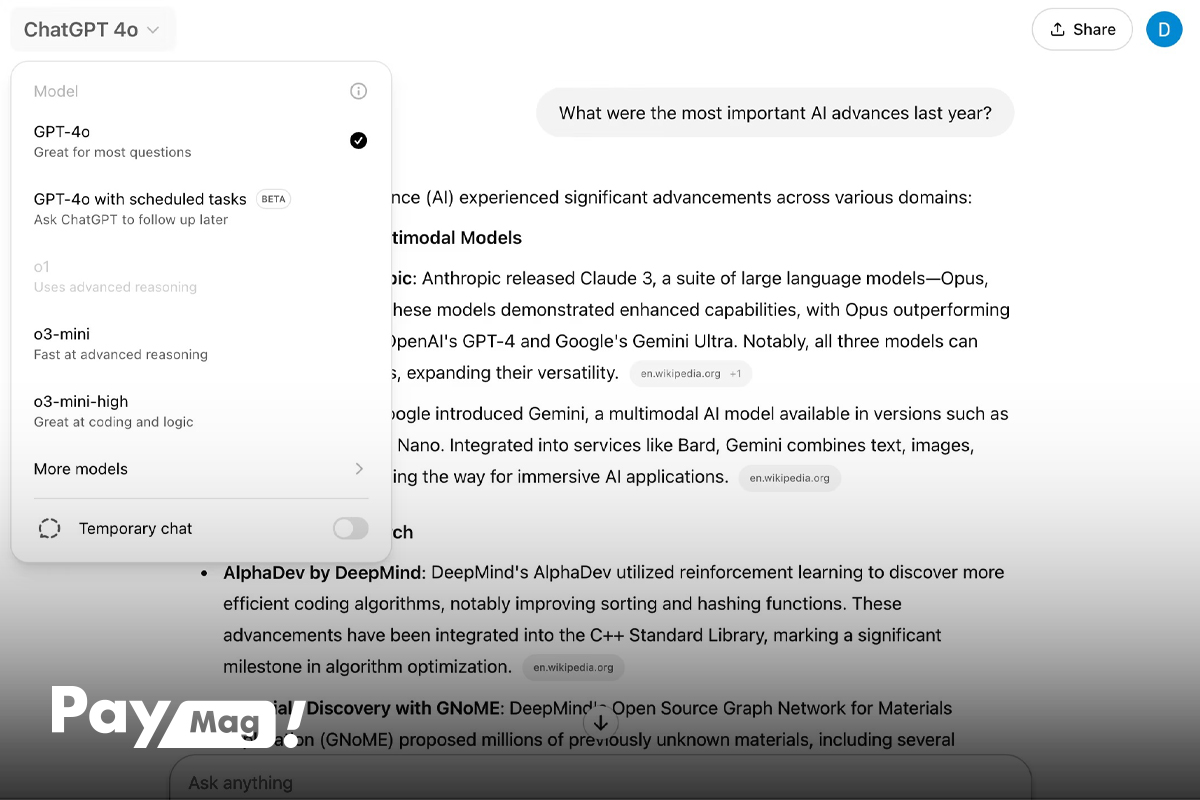Click the More models chevron arrow
1200x800 pixels.
tap(359, 469)
